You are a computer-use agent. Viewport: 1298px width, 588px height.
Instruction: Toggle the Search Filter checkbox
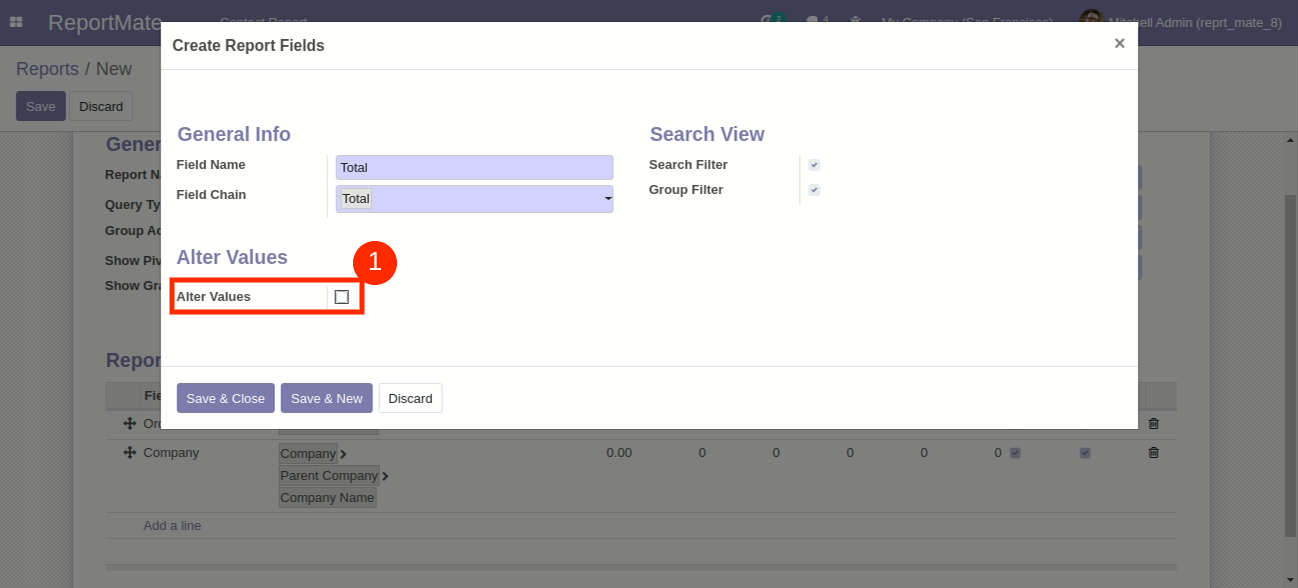point(814,165)
